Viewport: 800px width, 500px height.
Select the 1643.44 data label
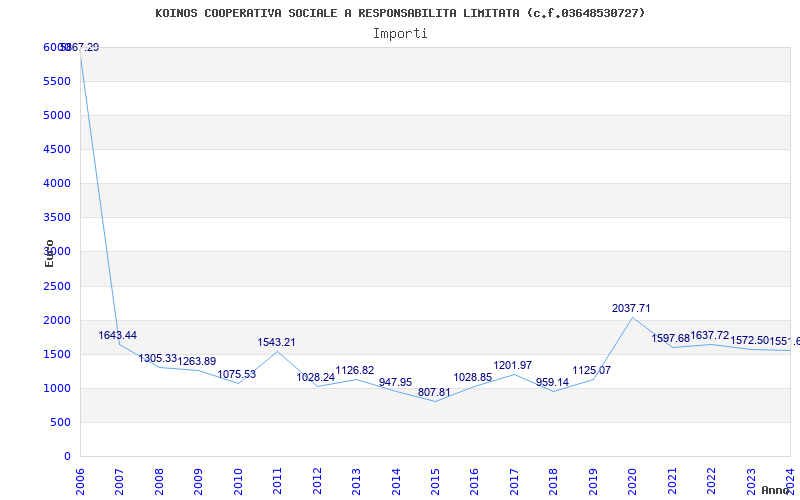click(x=117, y=335)
